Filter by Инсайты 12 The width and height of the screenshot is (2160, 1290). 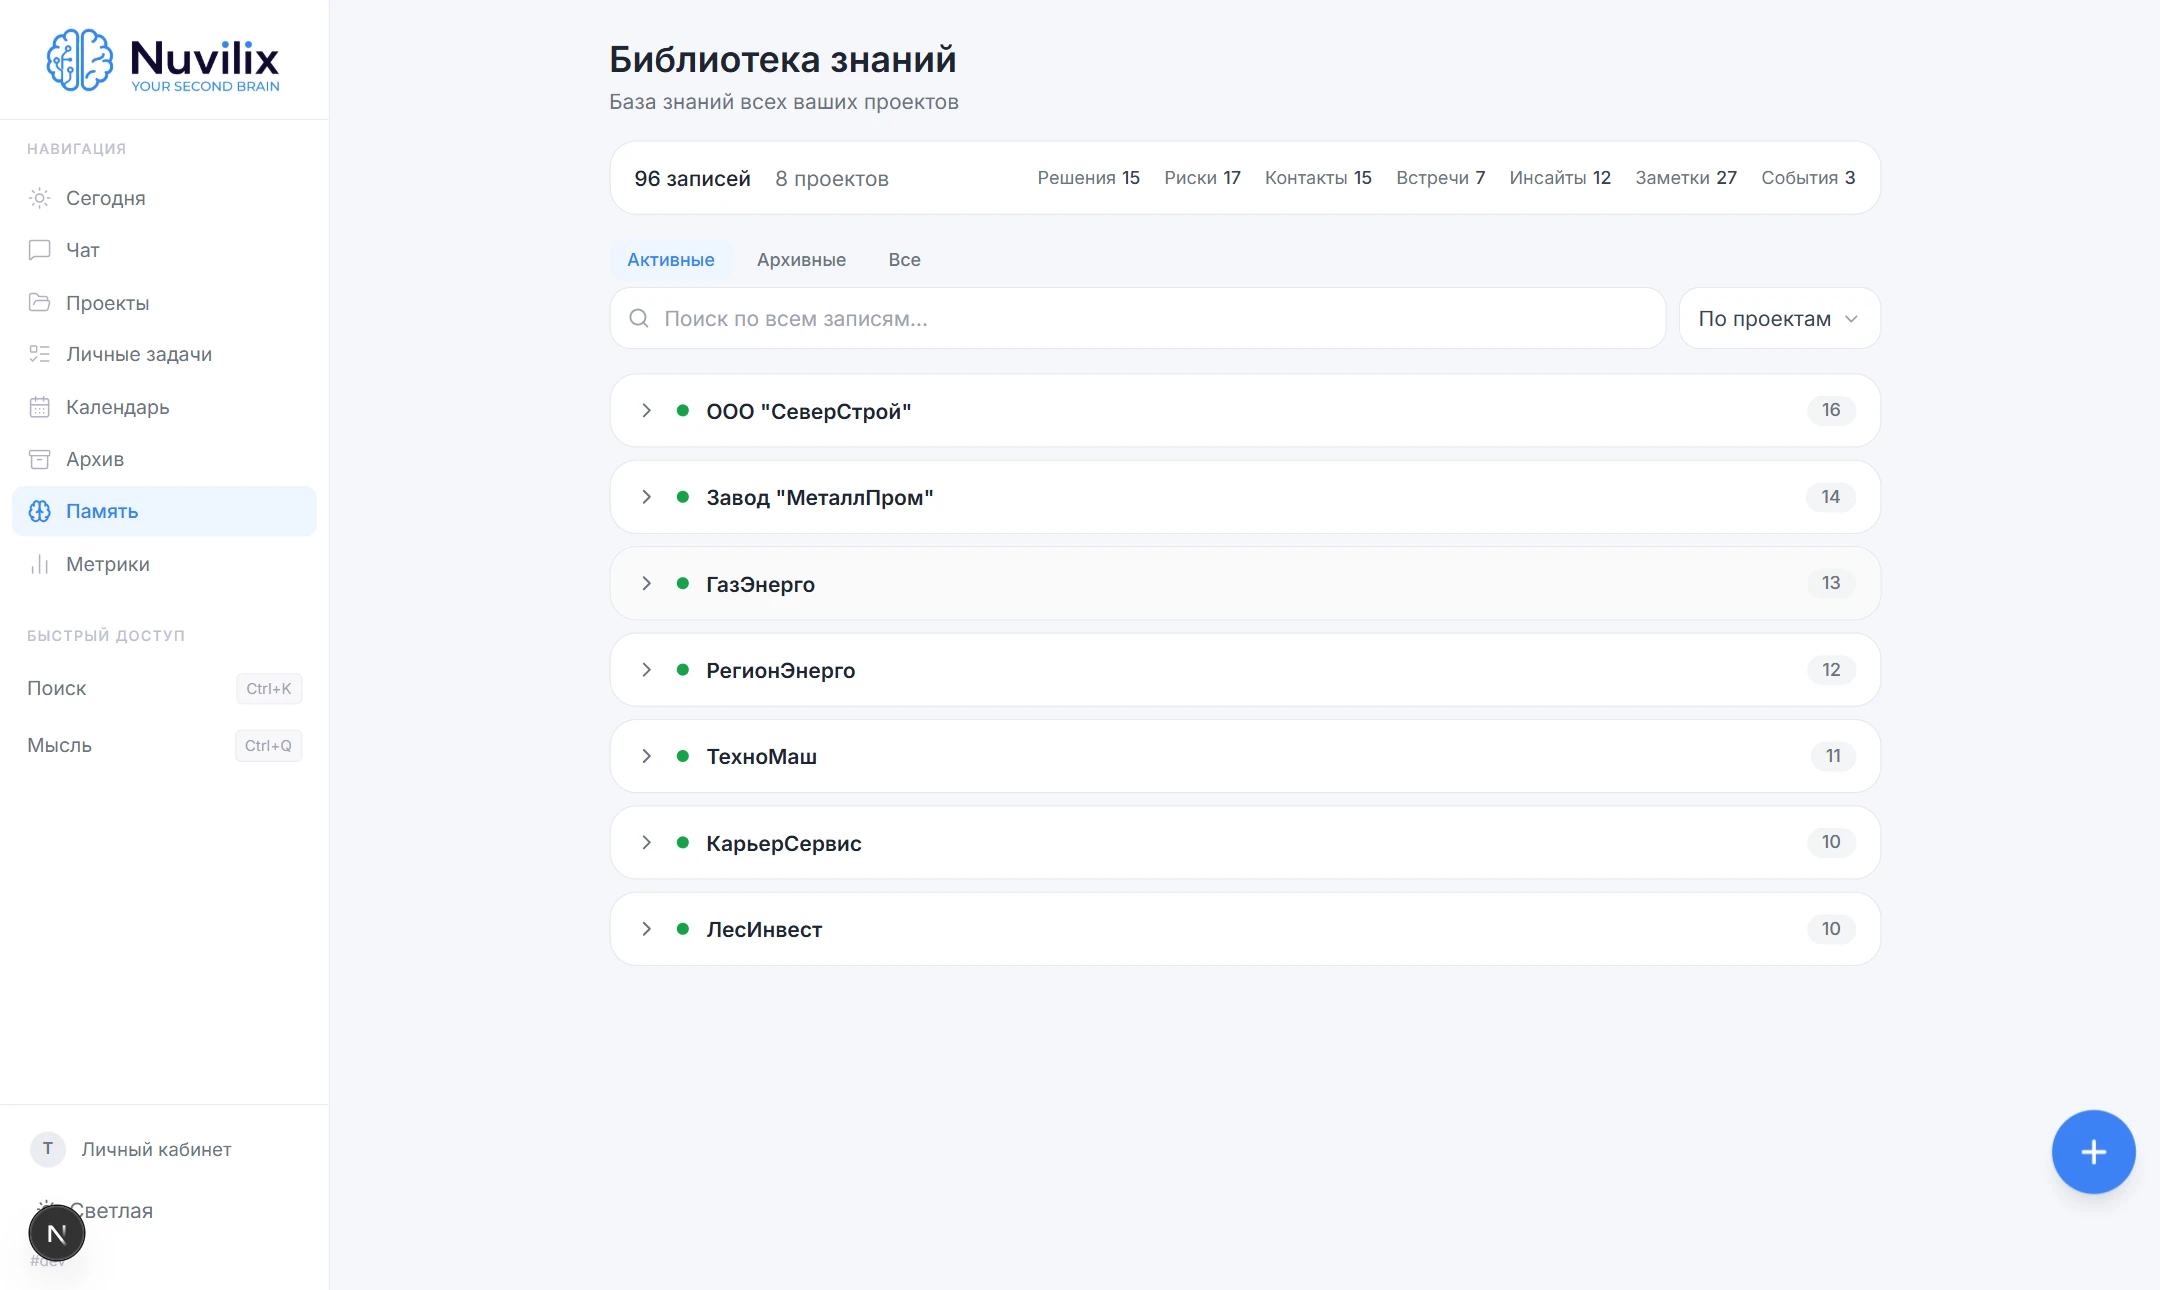1560,178
